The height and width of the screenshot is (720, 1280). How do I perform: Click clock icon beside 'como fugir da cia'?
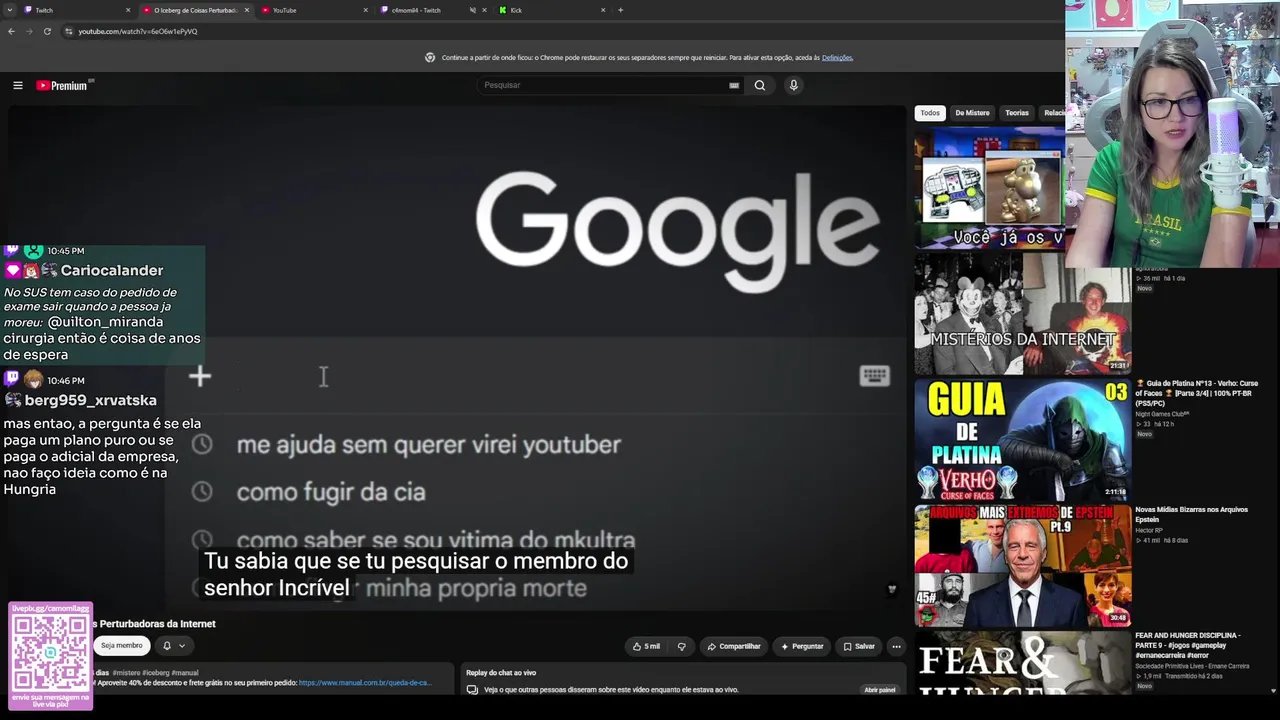(x=202, y=491)
